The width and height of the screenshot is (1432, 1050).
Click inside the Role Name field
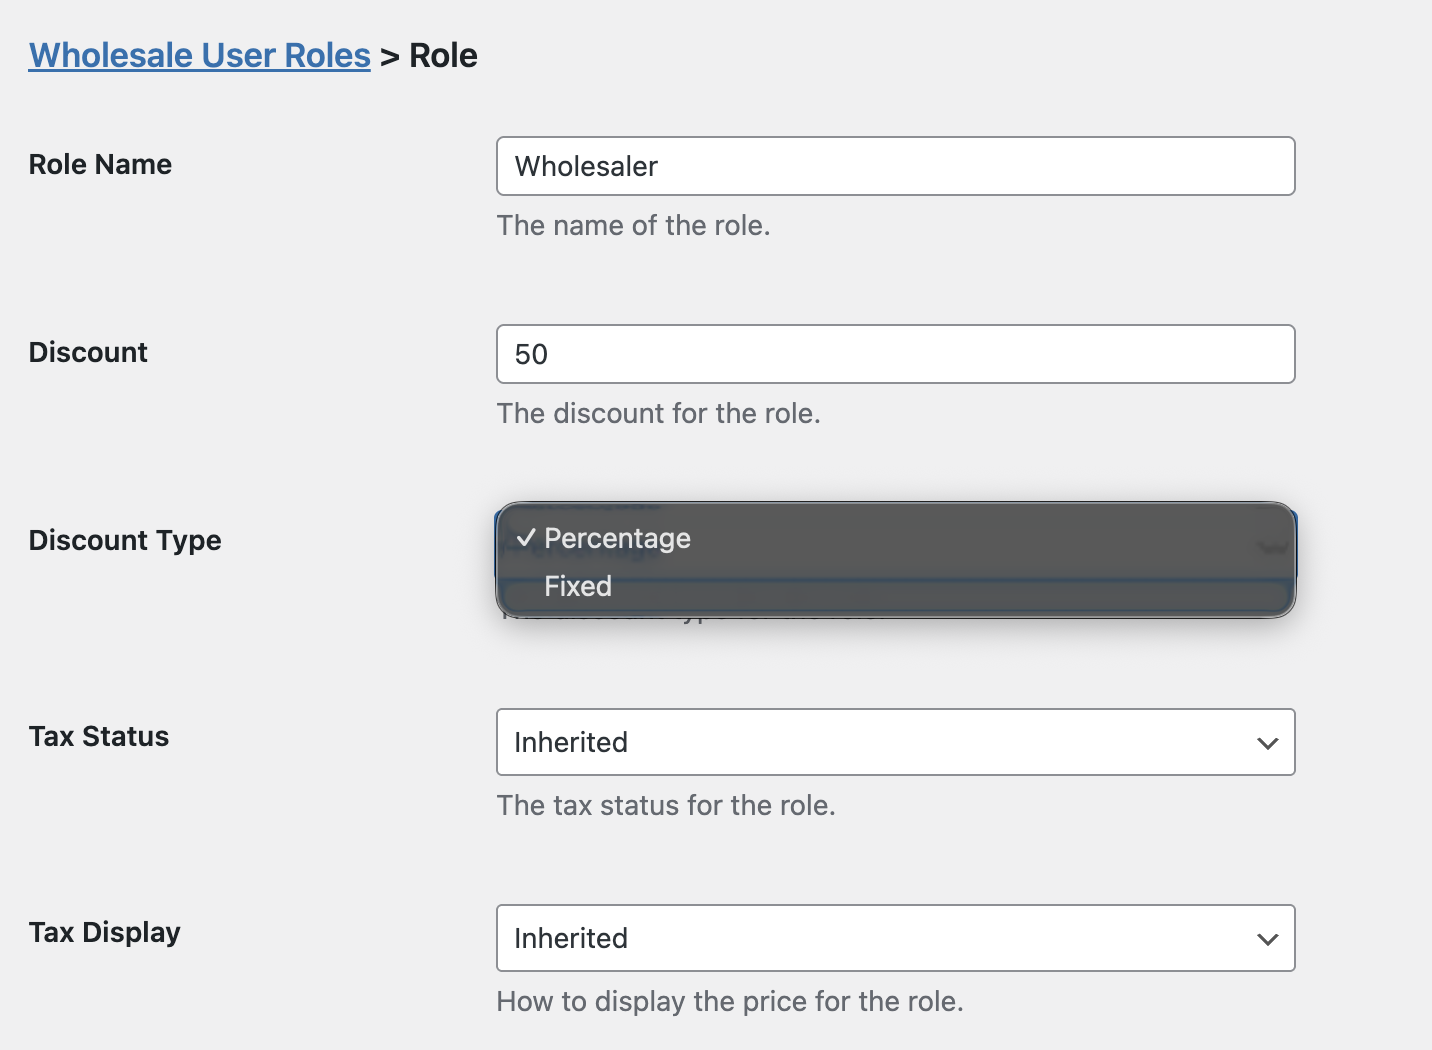coord(895,166)
